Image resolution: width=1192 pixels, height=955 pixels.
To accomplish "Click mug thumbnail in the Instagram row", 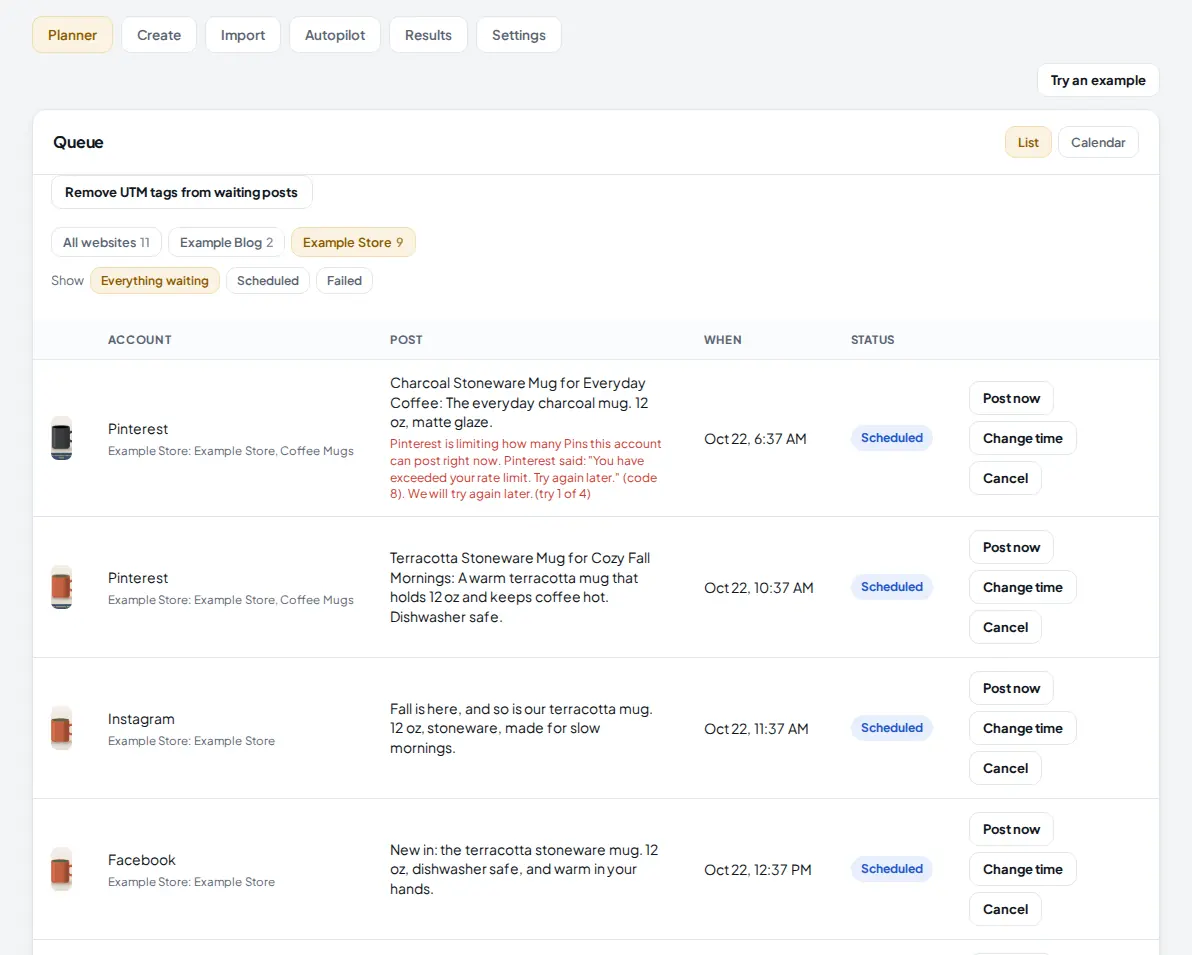I will [62, 728].
